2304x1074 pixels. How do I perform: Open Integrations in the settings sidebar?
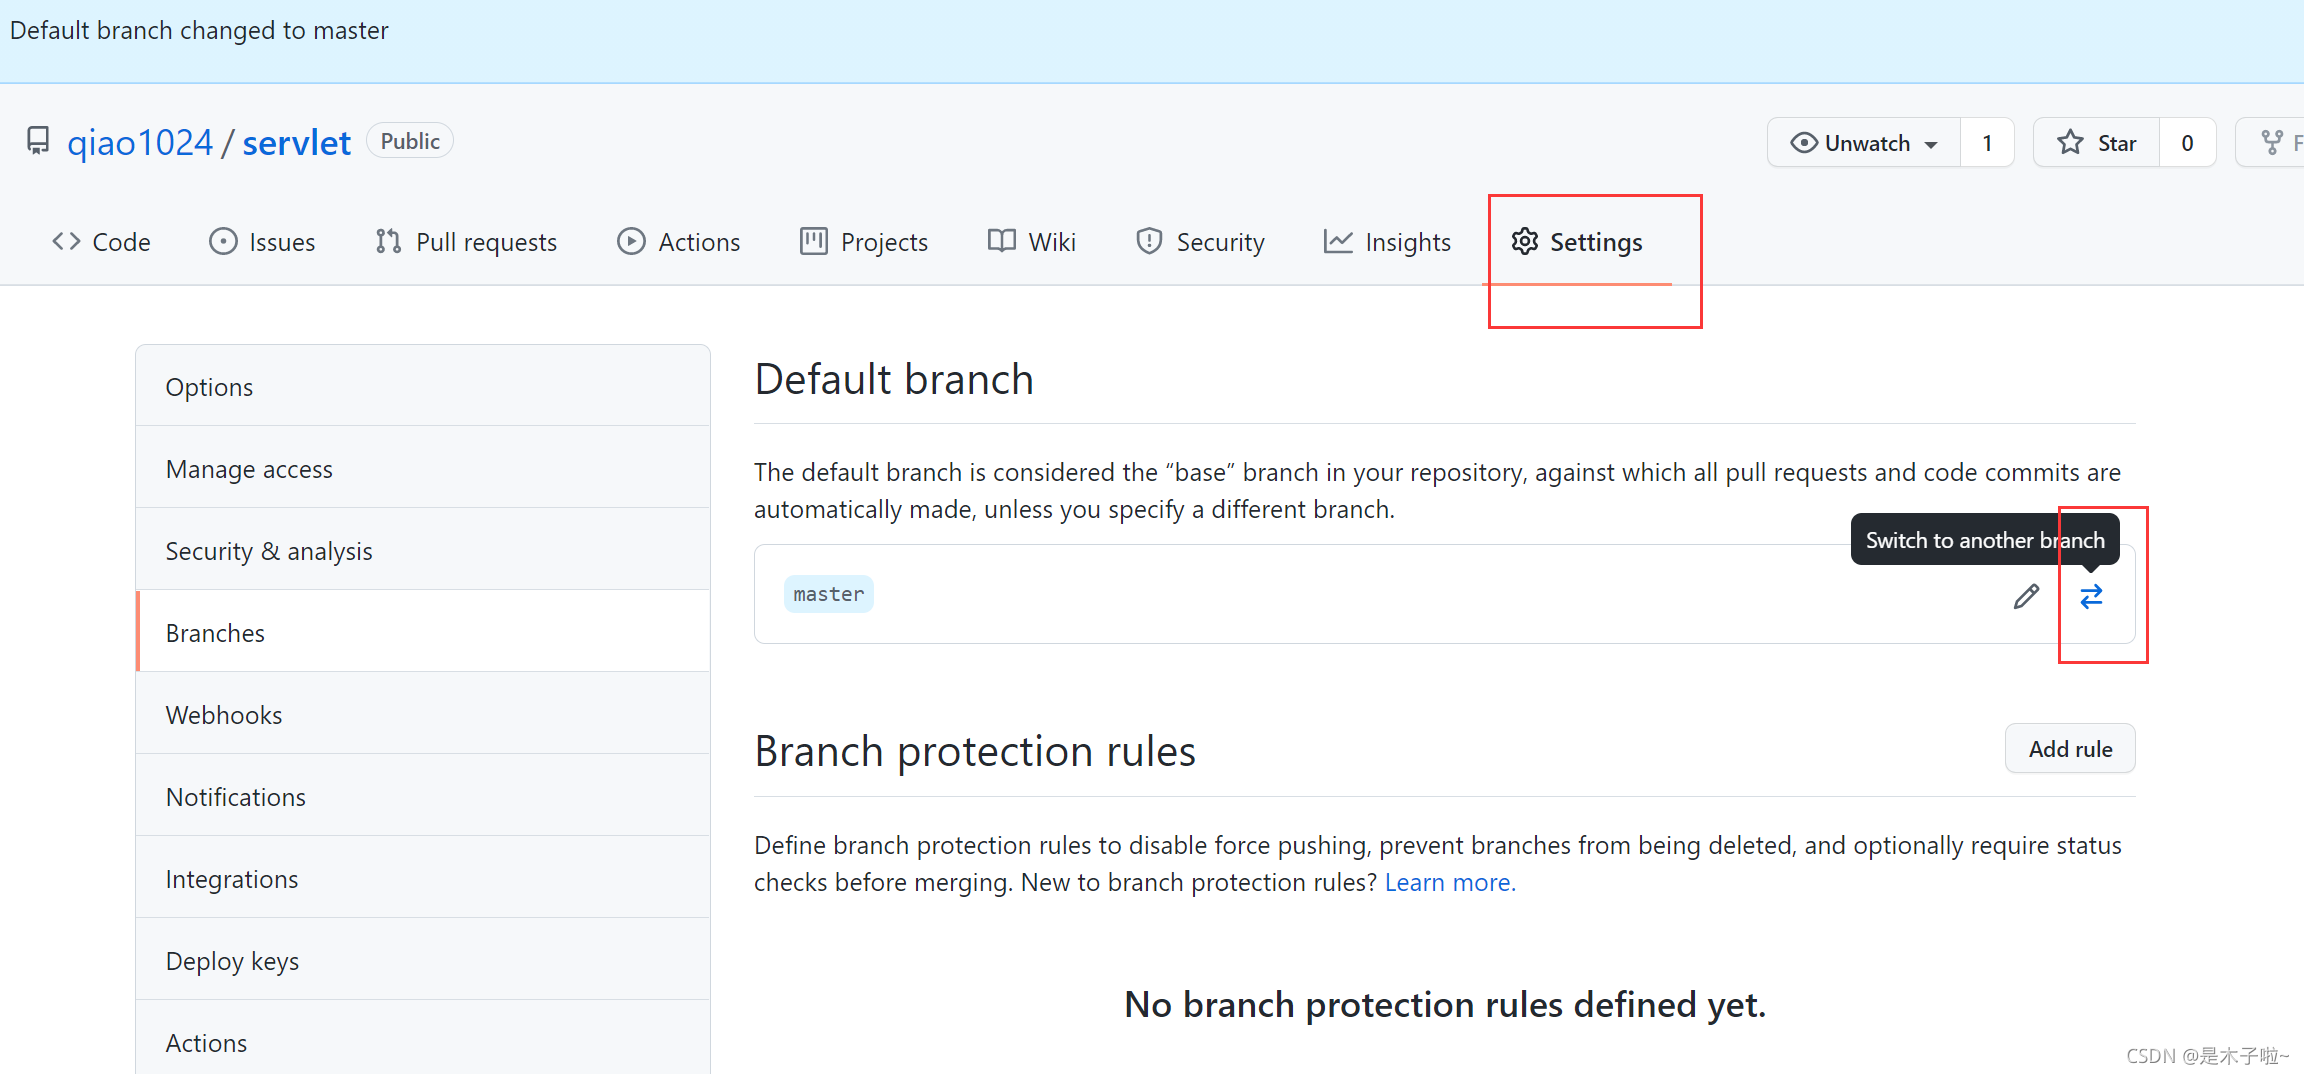(423, 878)
